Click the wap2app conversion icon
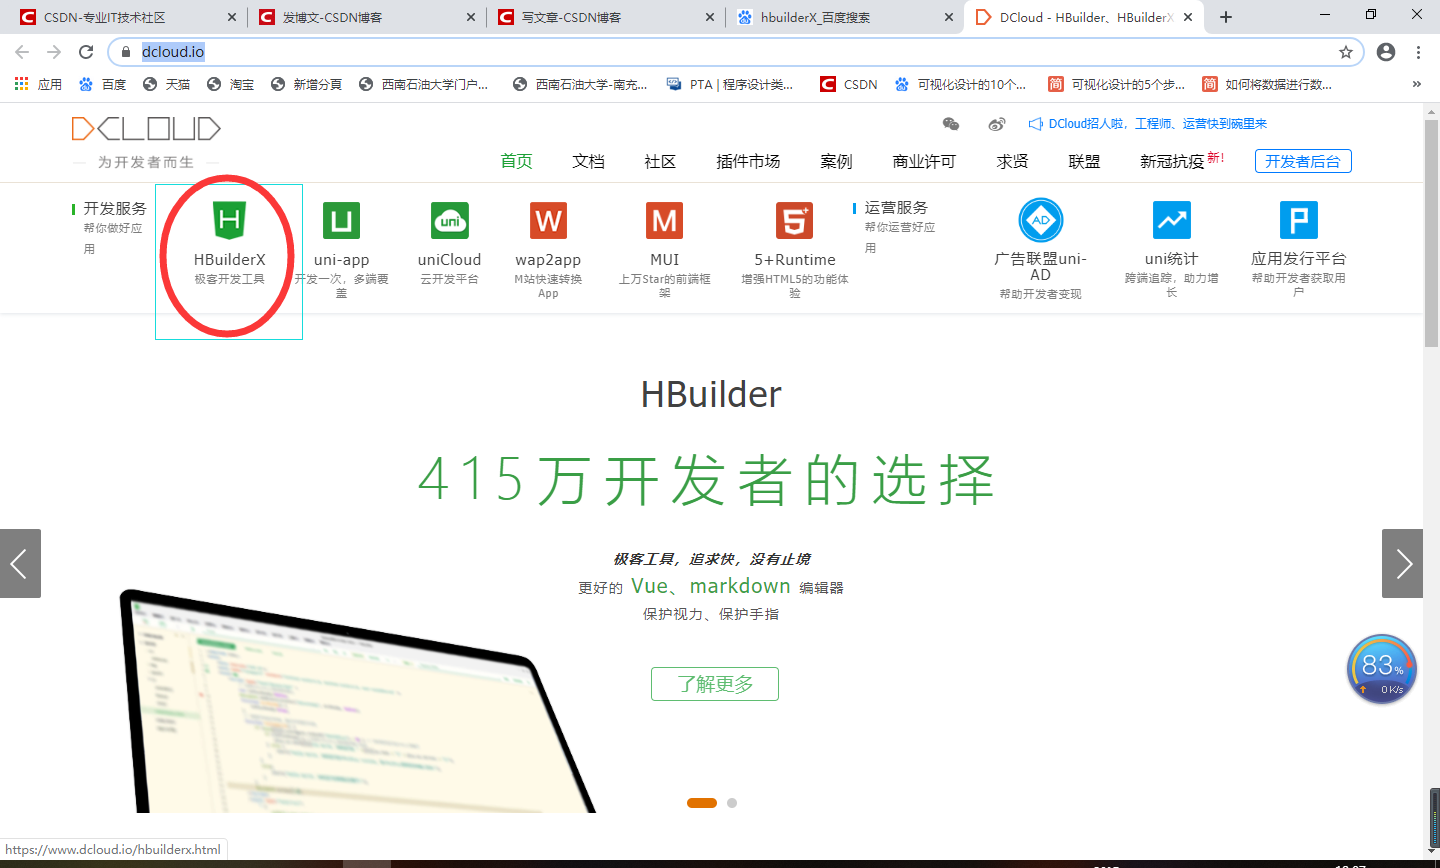1440x868 pixels. point(547,220)
